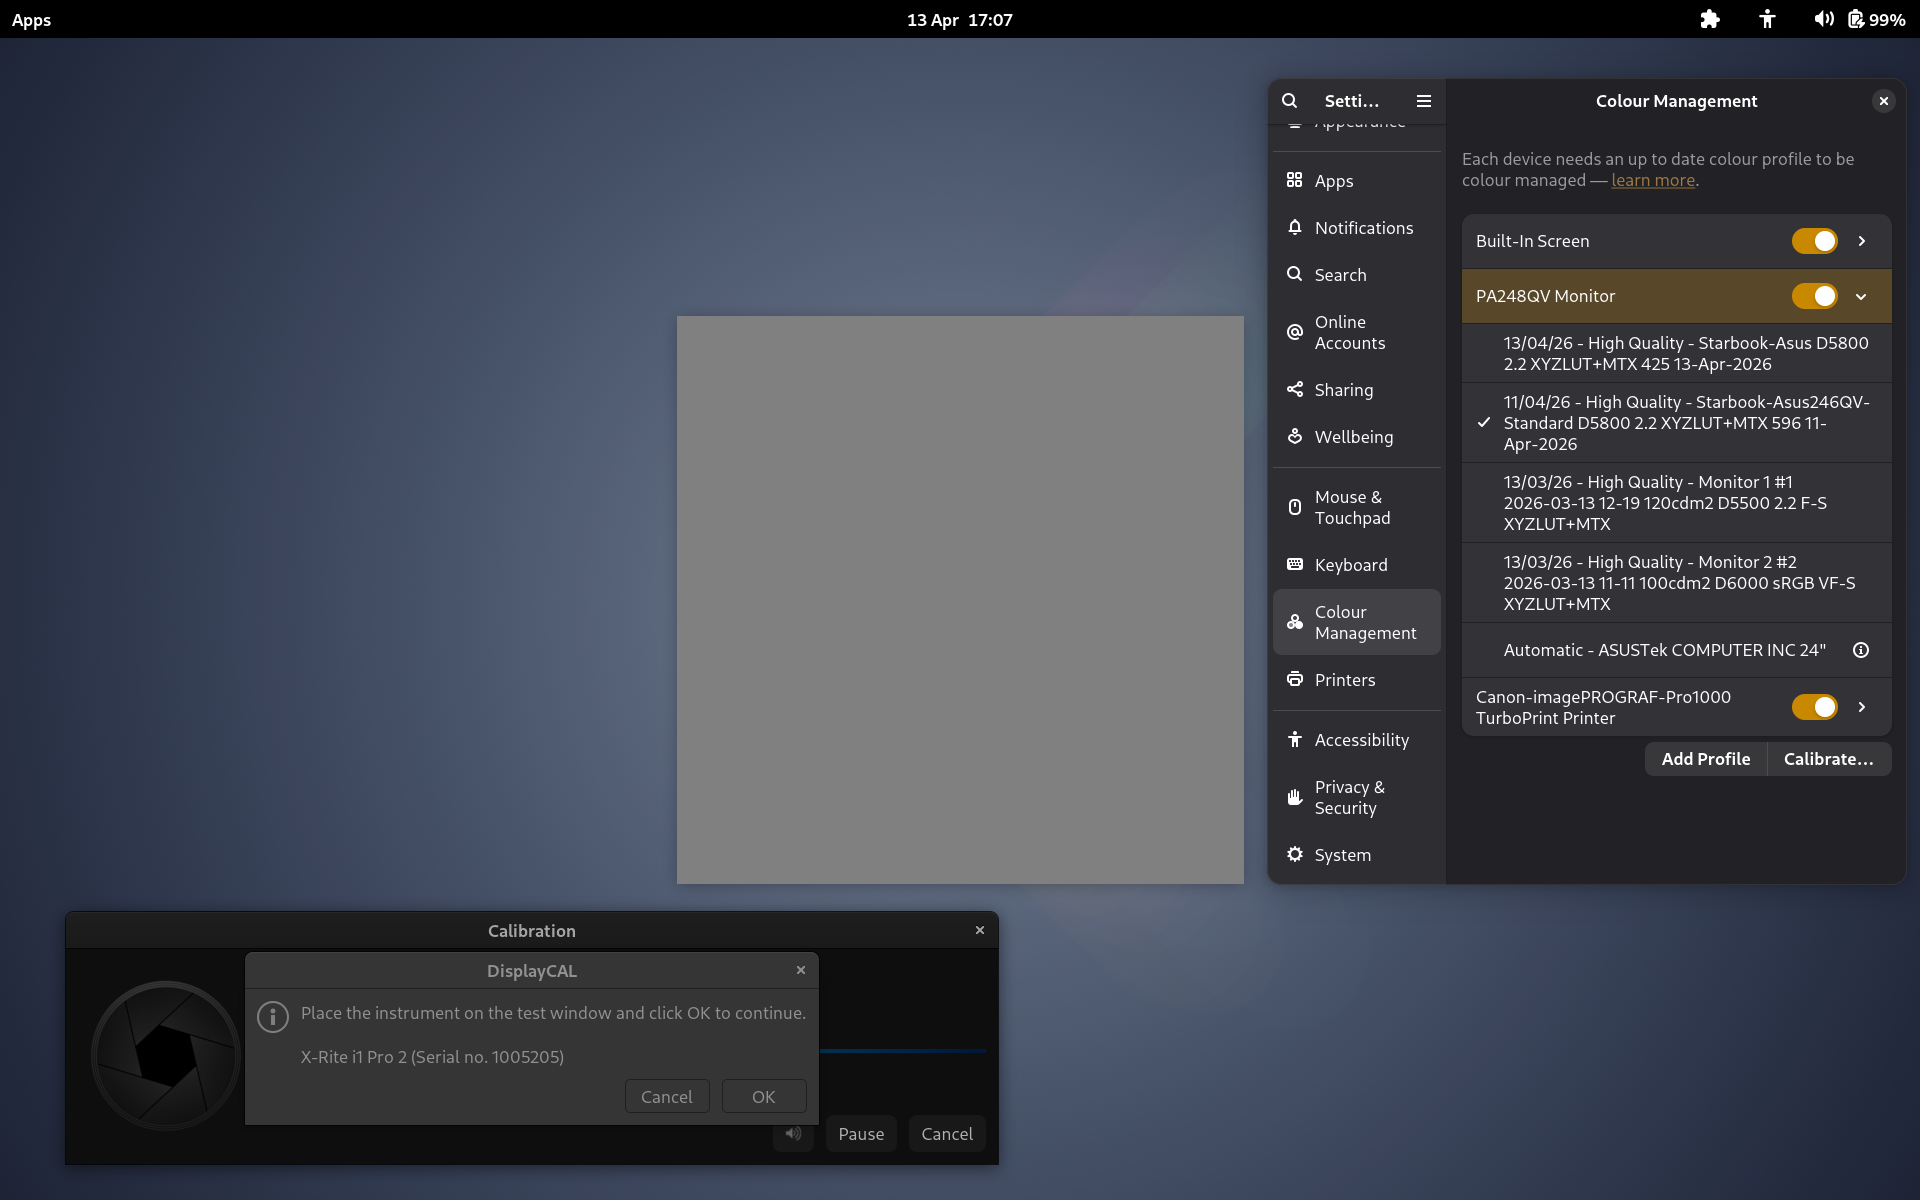Screen dimensions: 1920x1200
Task: Toggle sound icon in Calibration window
Action: point(793,1134)
